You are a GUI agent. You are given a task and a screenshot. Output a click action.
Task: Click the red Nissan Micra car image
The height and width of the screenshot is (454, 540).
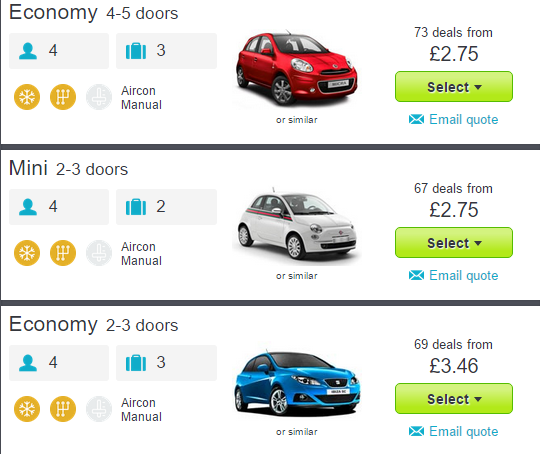pos(297,69)
